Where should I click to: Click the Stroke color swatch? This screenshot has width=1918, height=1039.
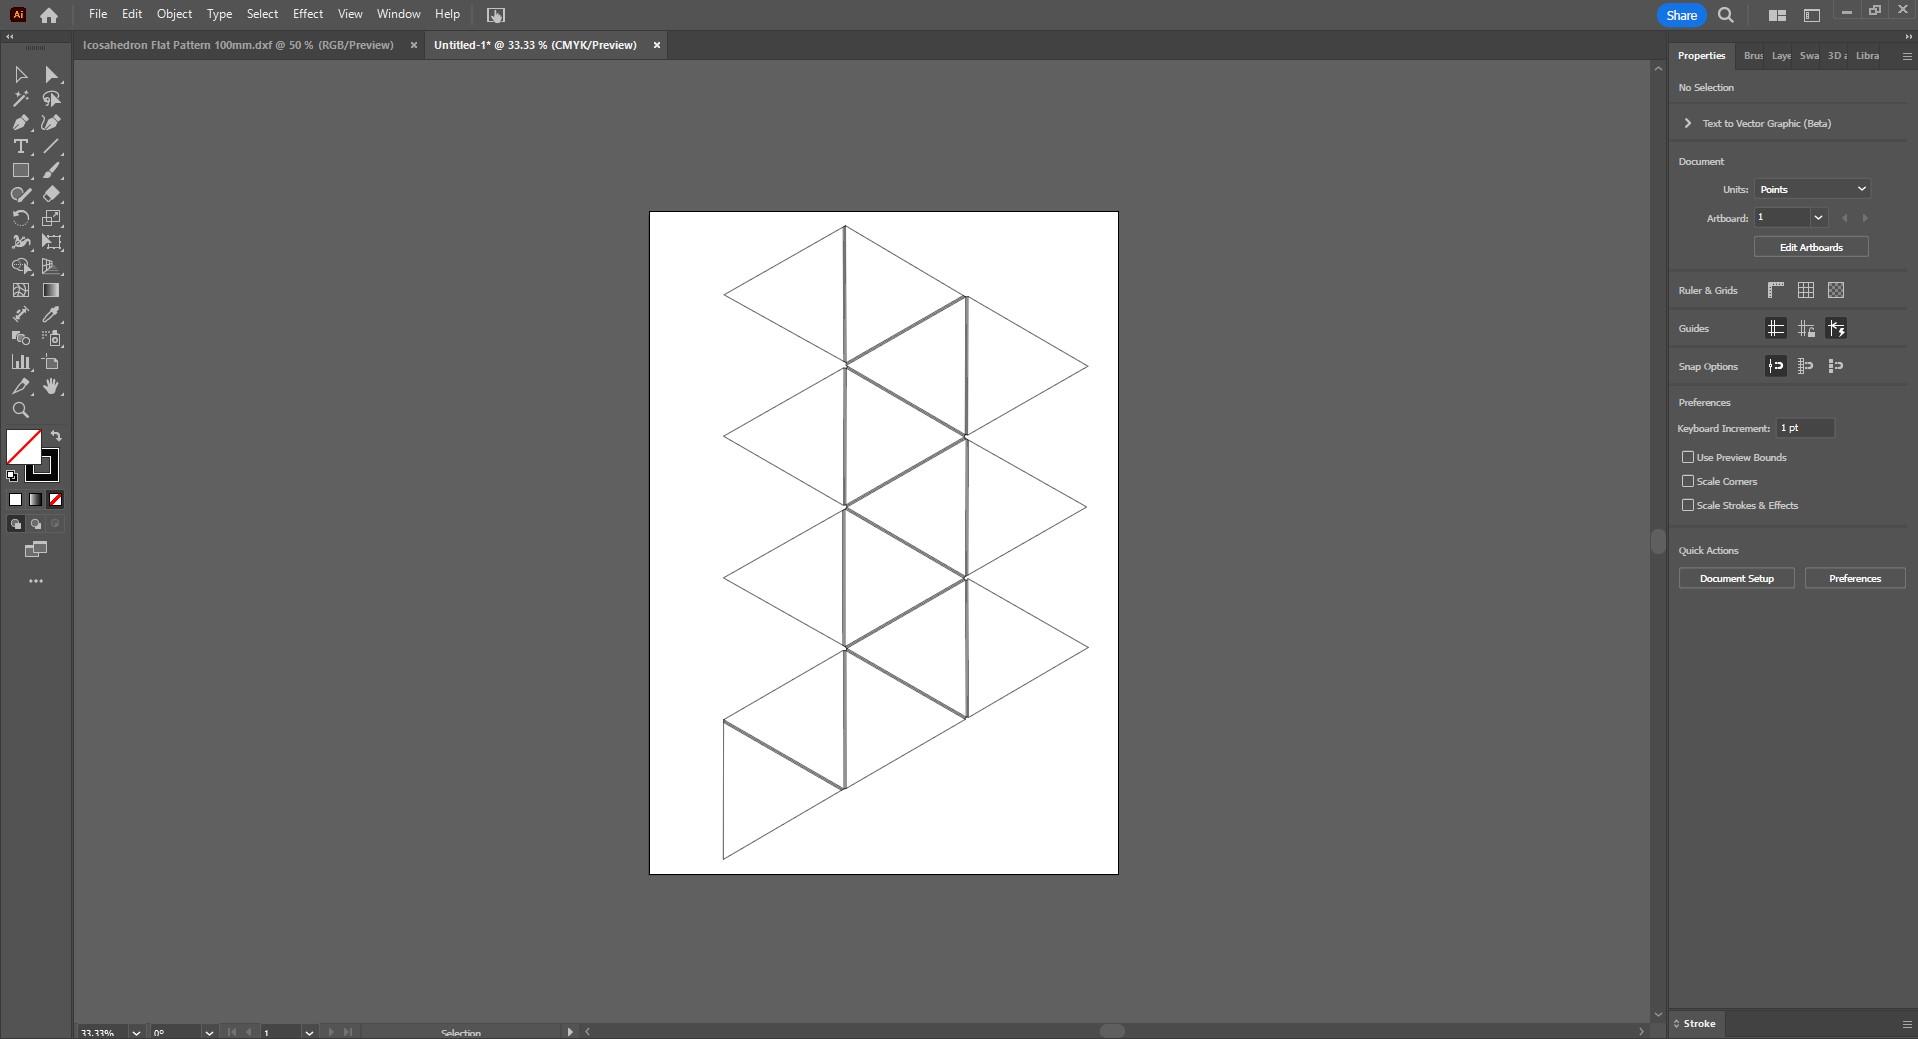click(48, 470)
